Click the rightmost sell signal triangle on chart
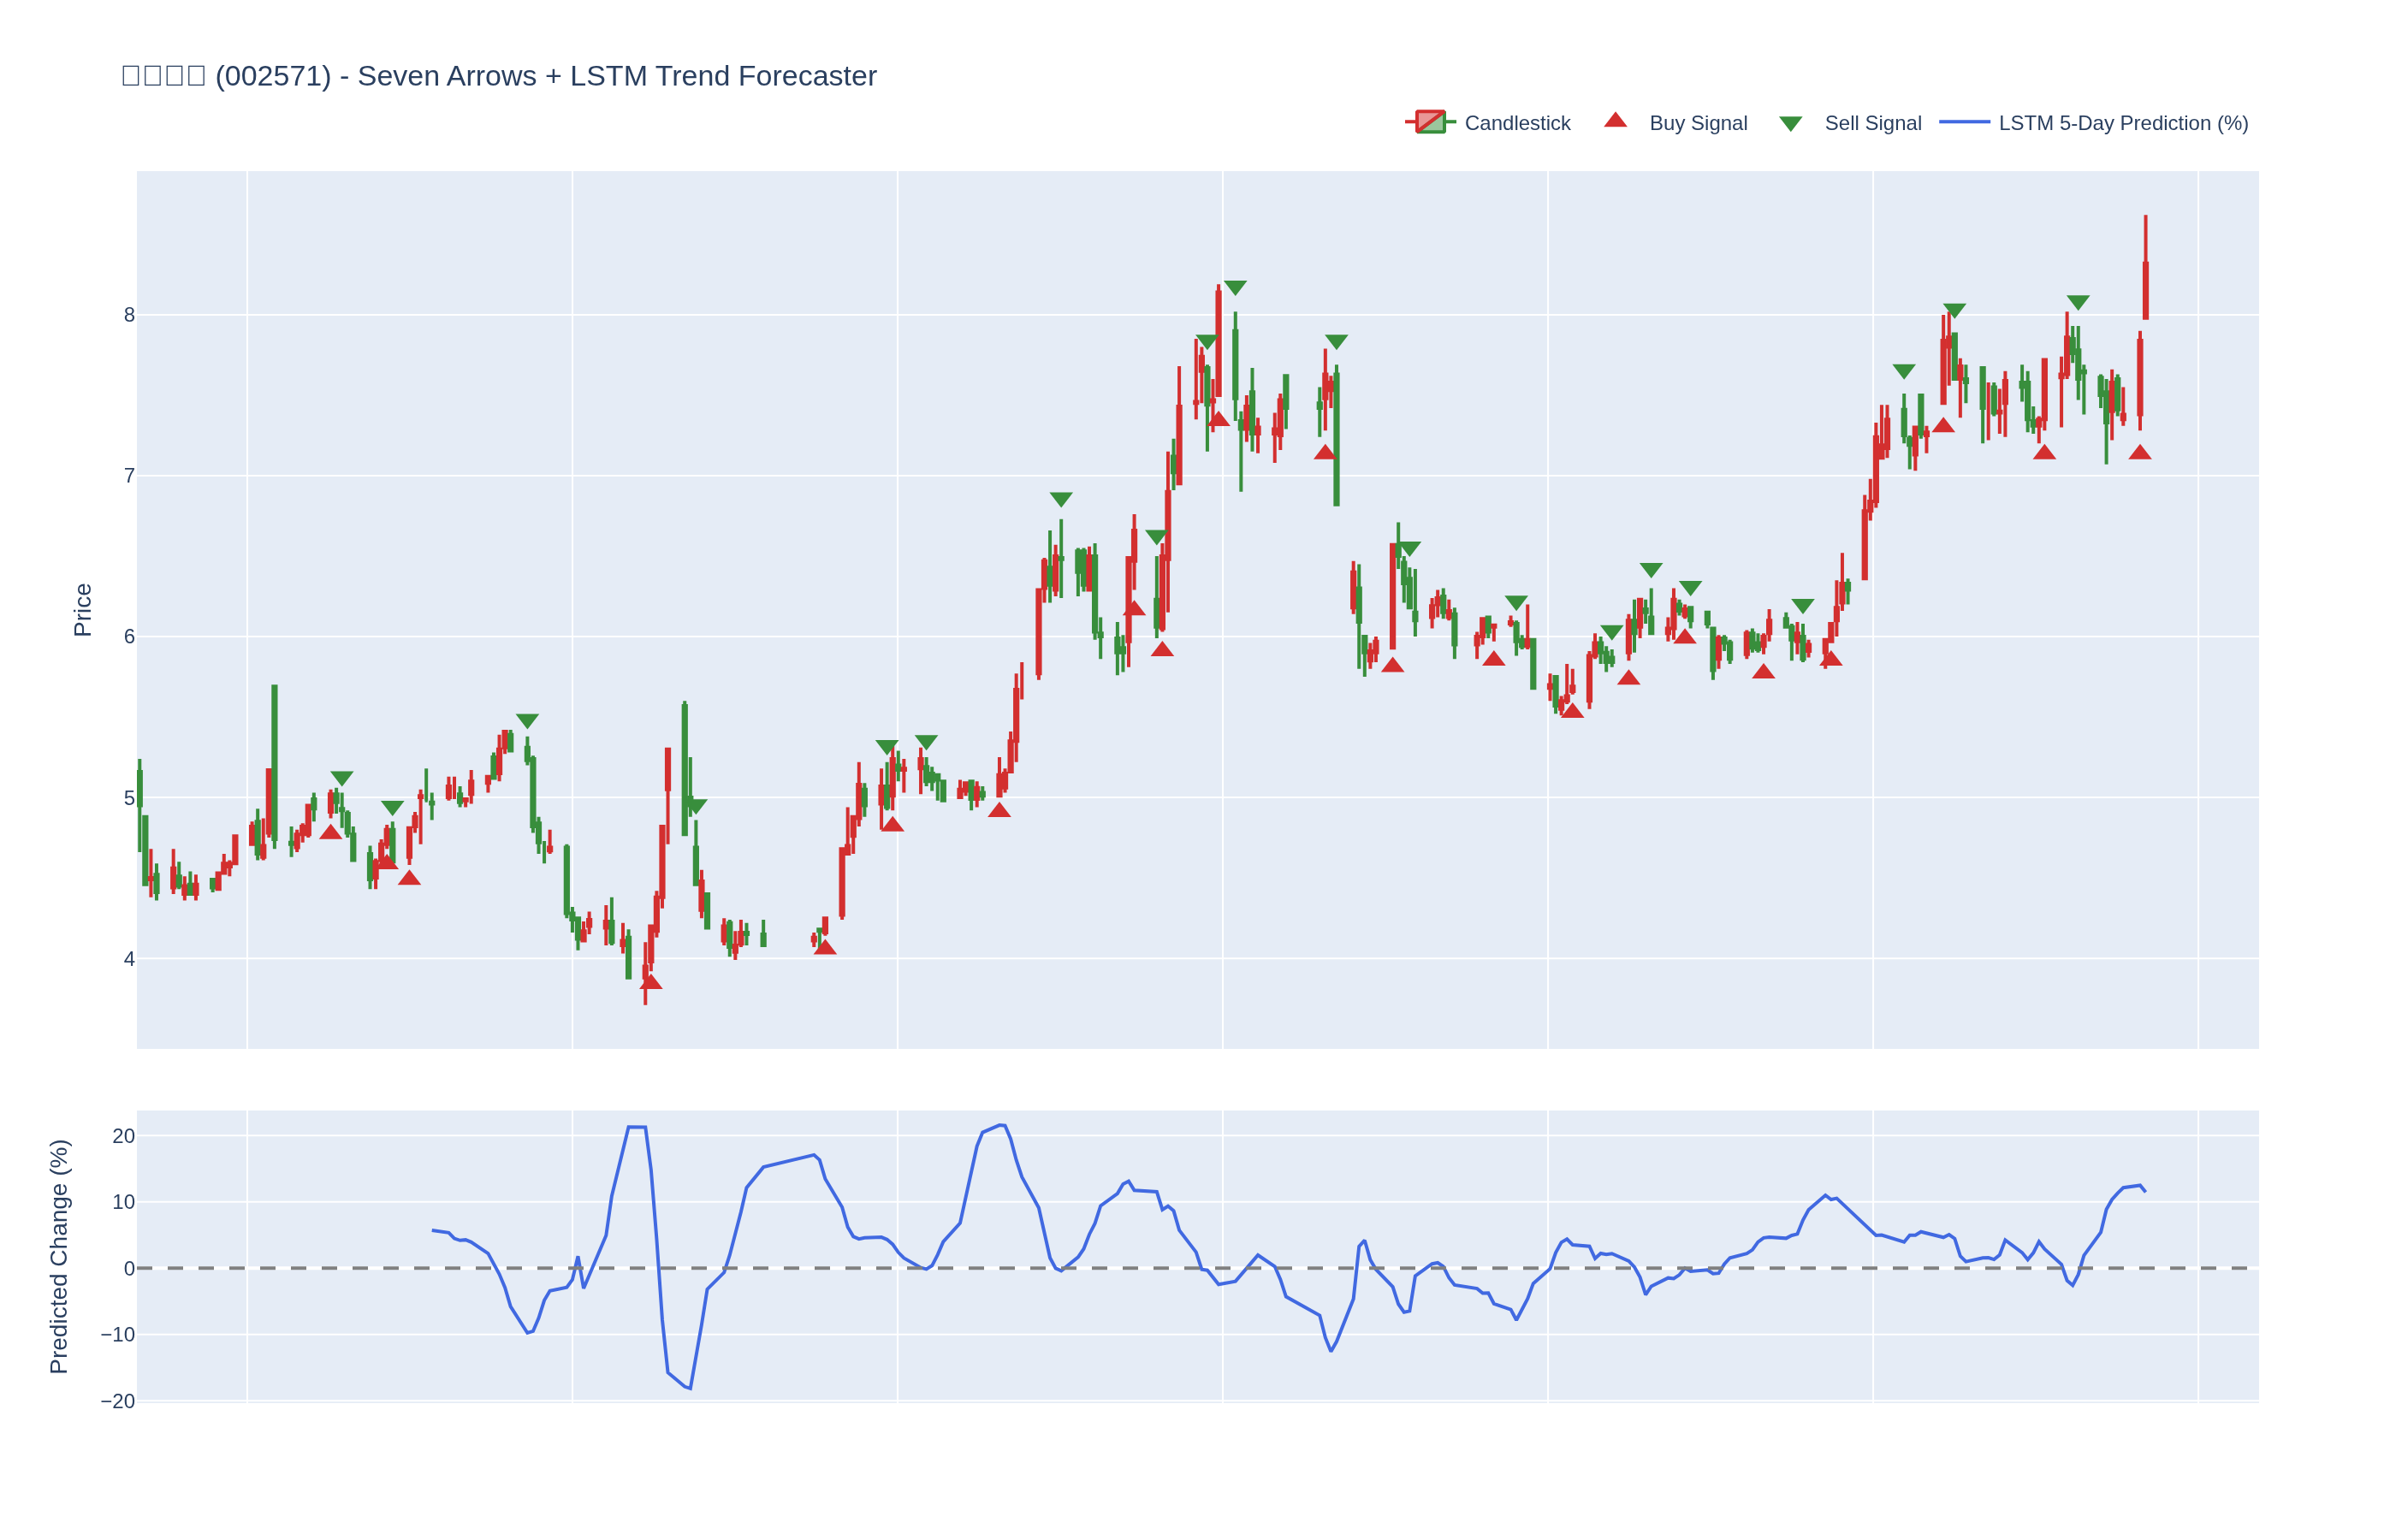Image resolution: width=2396 pixels, height=1540 pixels. 2078,302
